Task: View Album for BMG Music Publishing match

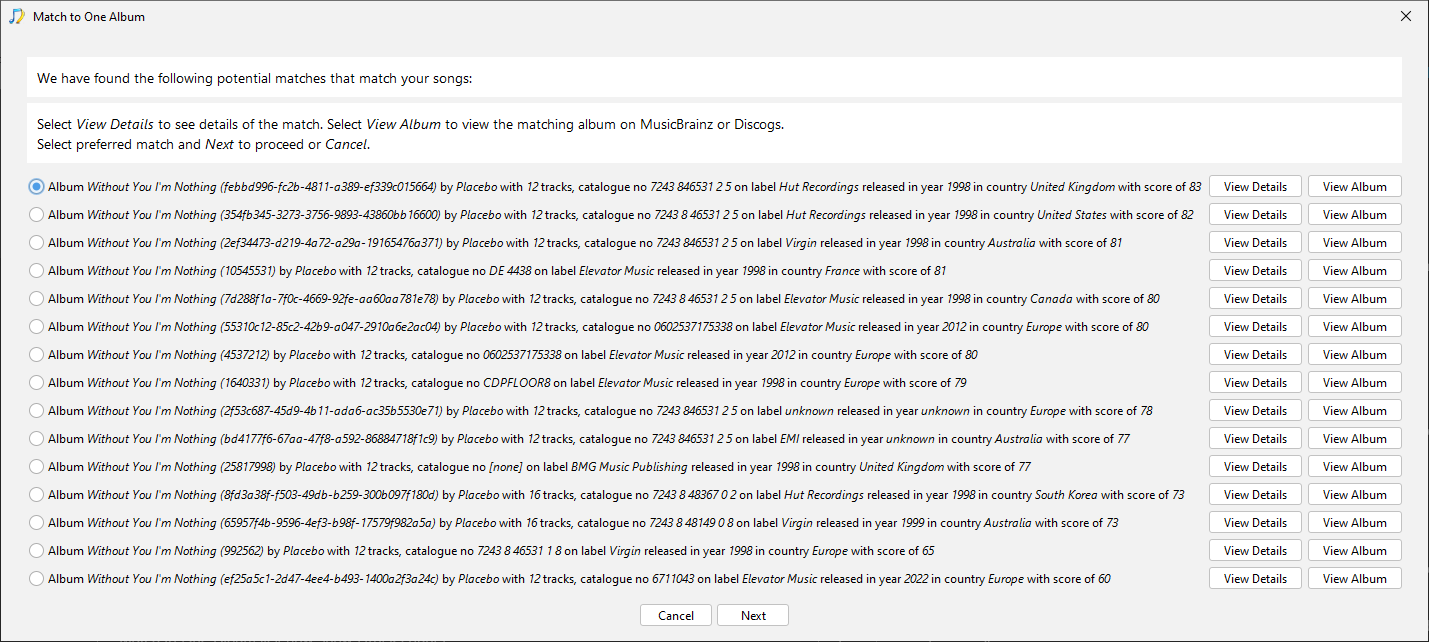Action: coord(1355,467)
